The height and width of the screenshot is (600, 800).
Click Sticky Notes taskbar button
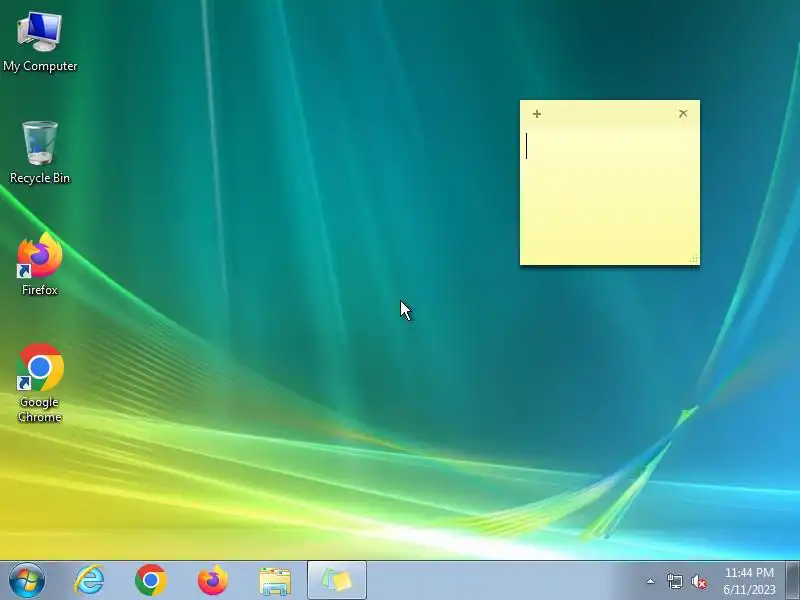(x=337, y=580)
